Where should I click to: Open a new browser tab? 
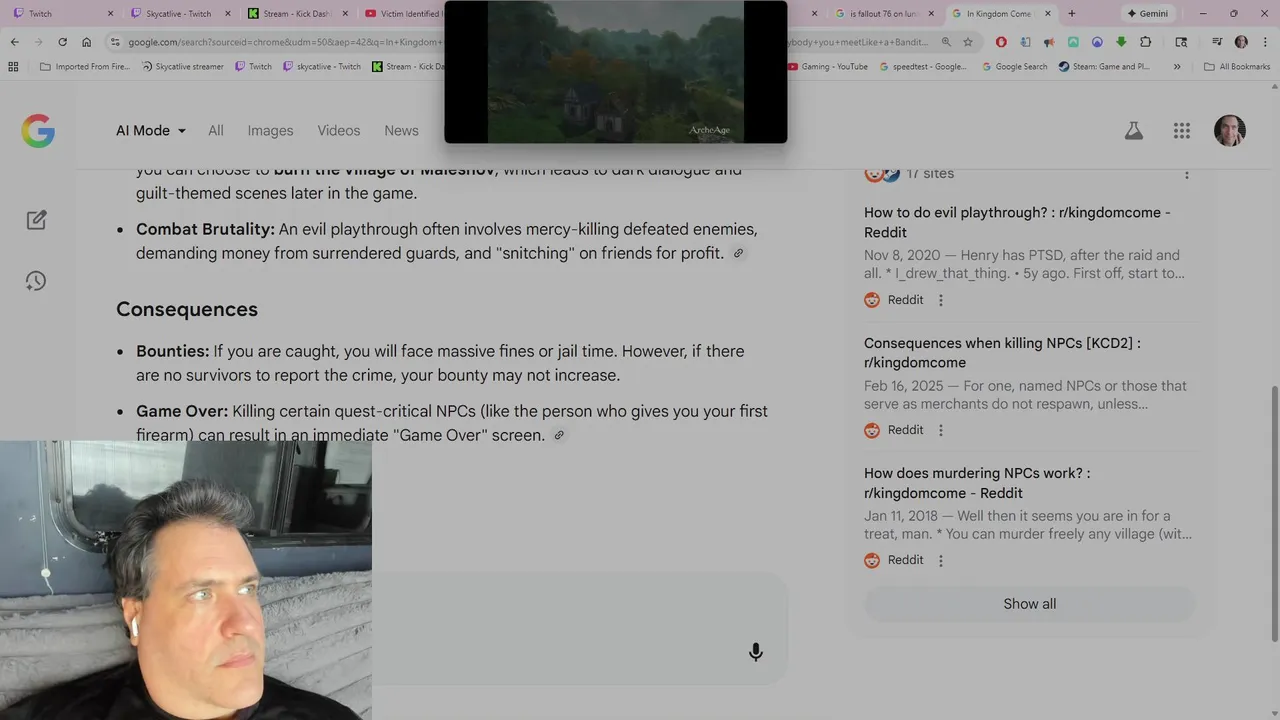[x=1072, y=14]
